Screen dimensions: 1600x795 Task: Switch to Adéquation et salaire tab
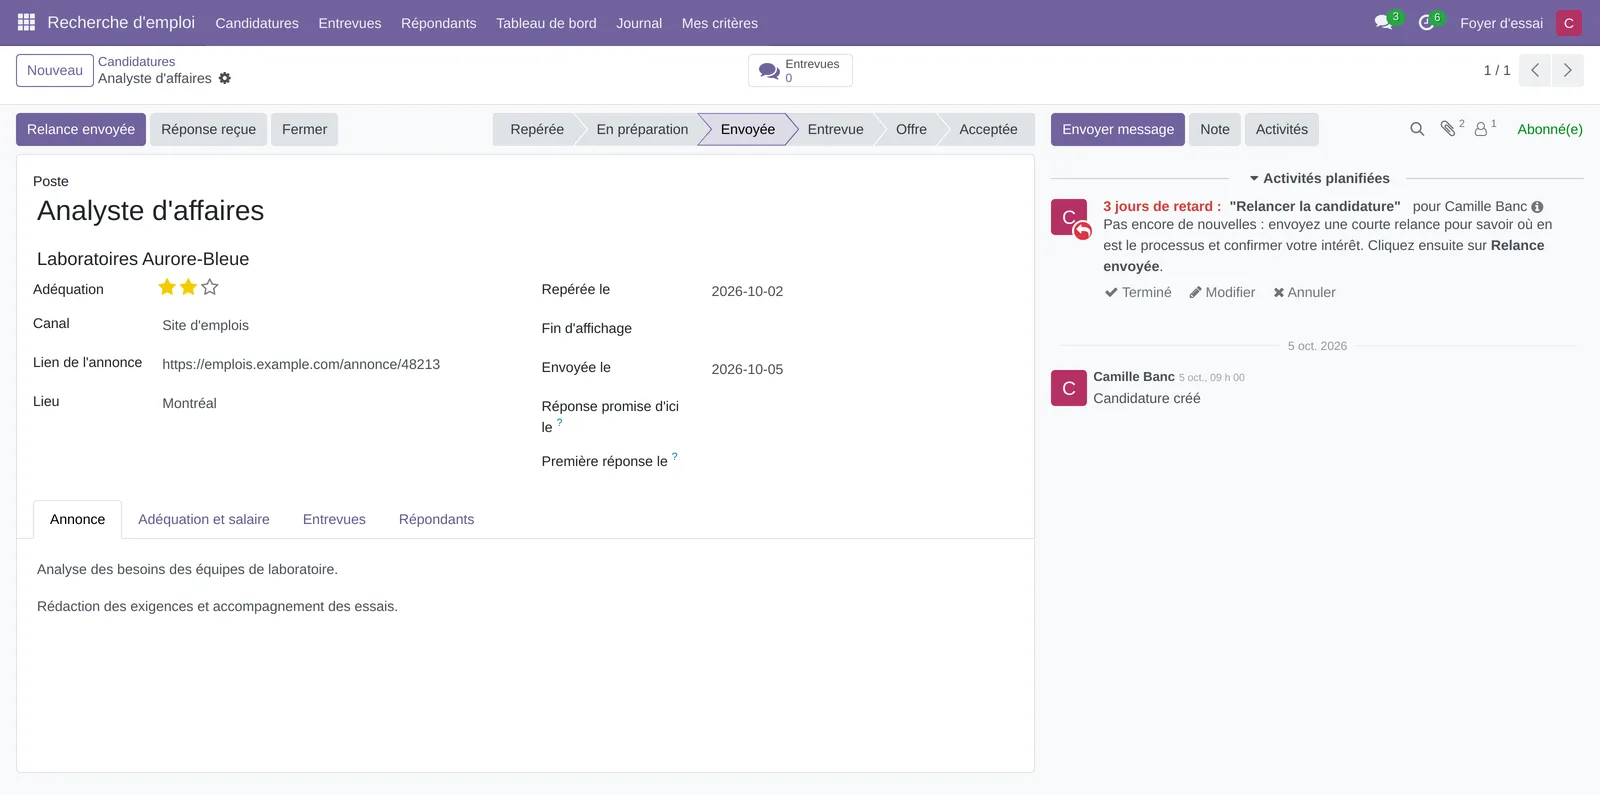click(x=204, y=519)
